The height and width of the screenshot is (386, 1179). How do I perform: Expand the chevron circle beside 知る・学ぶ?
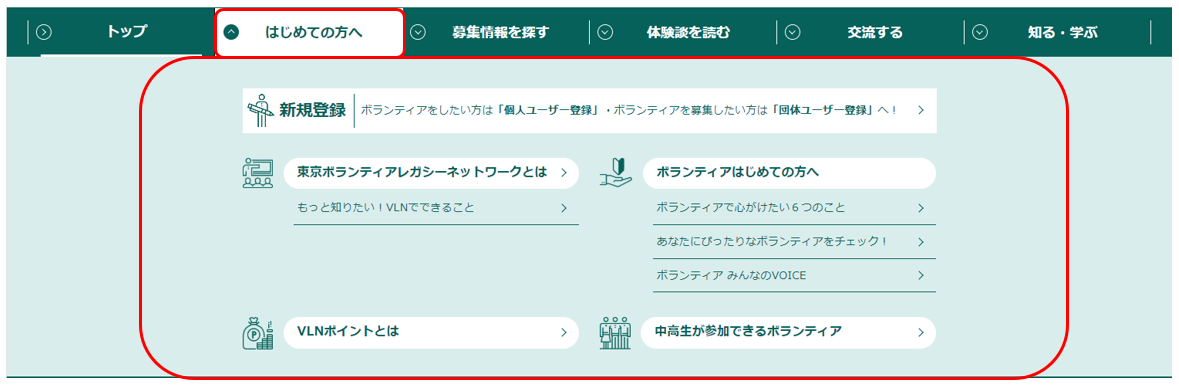pyautogui.click(x=979, y=32)
